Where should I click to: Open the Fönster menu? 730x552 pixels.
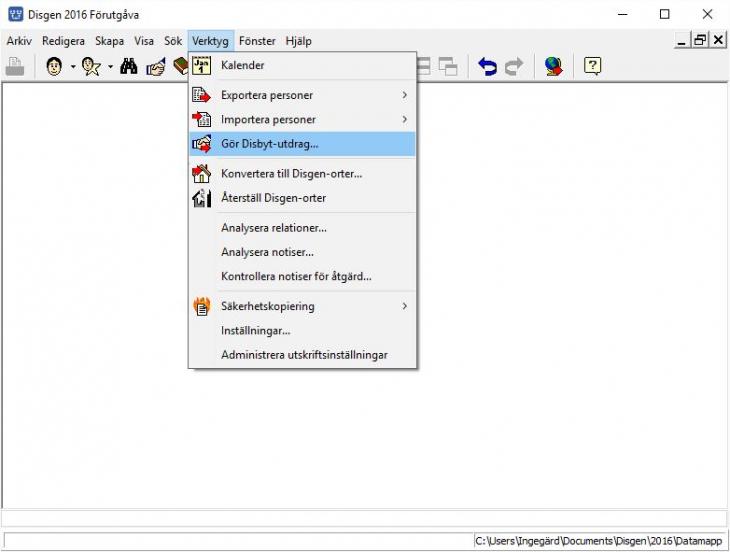click(x=257, y=41)
